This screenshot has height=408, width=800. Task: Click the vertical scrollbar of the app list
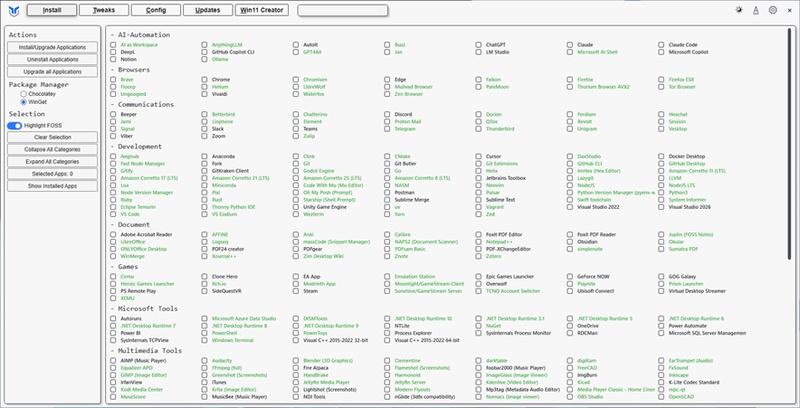coord(789,144)
